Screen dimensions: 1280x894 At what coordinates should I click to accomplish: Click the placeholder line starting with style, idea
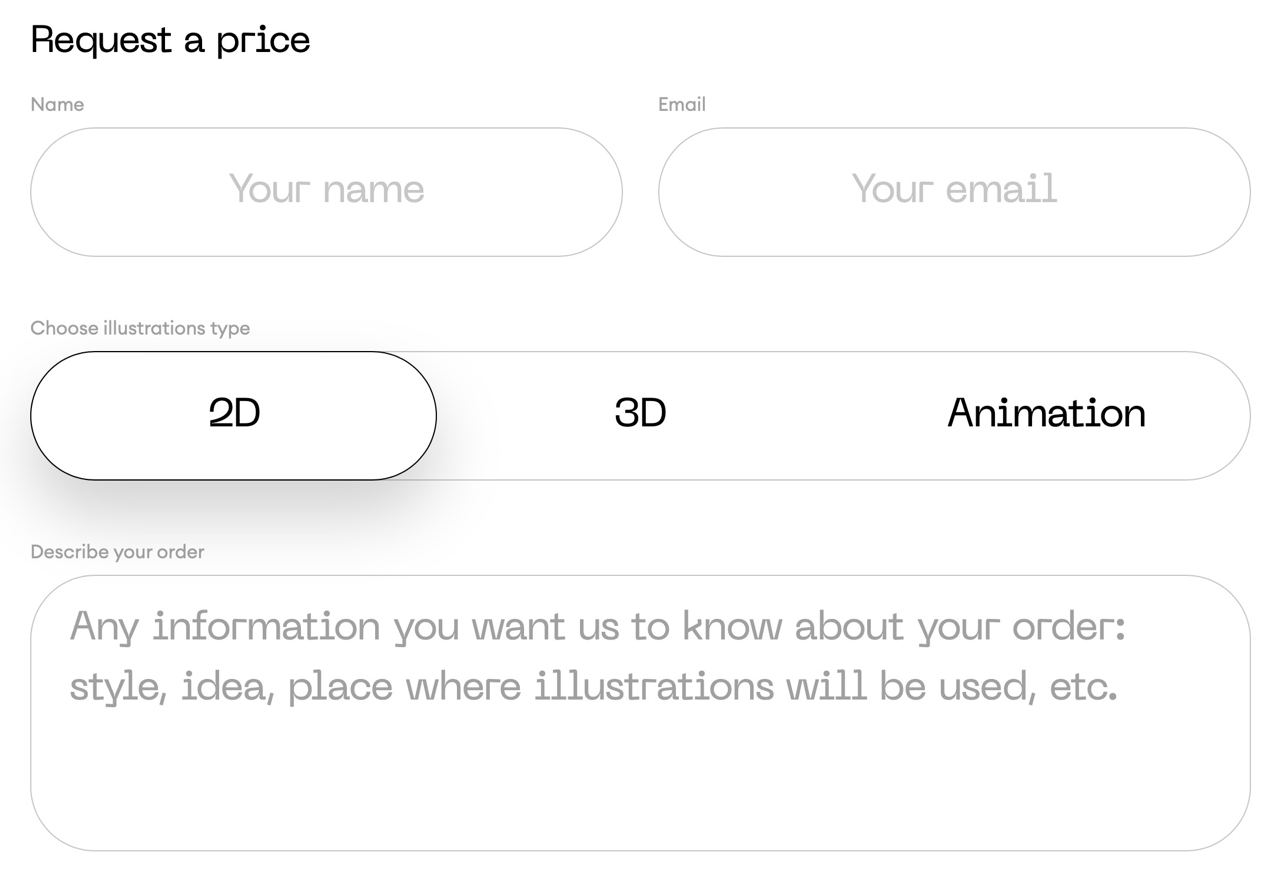(593, 687)
